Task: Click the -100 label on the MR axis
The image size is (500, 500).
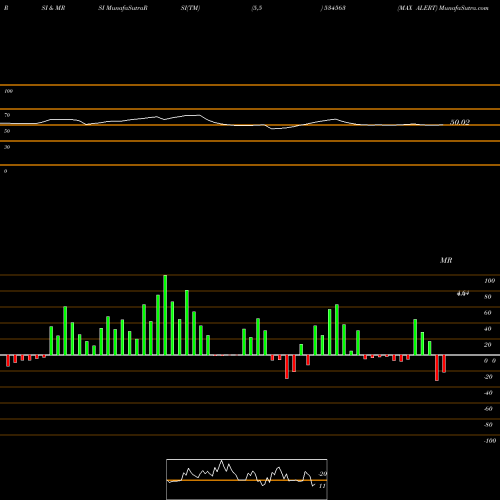Action: coord(490,441)
